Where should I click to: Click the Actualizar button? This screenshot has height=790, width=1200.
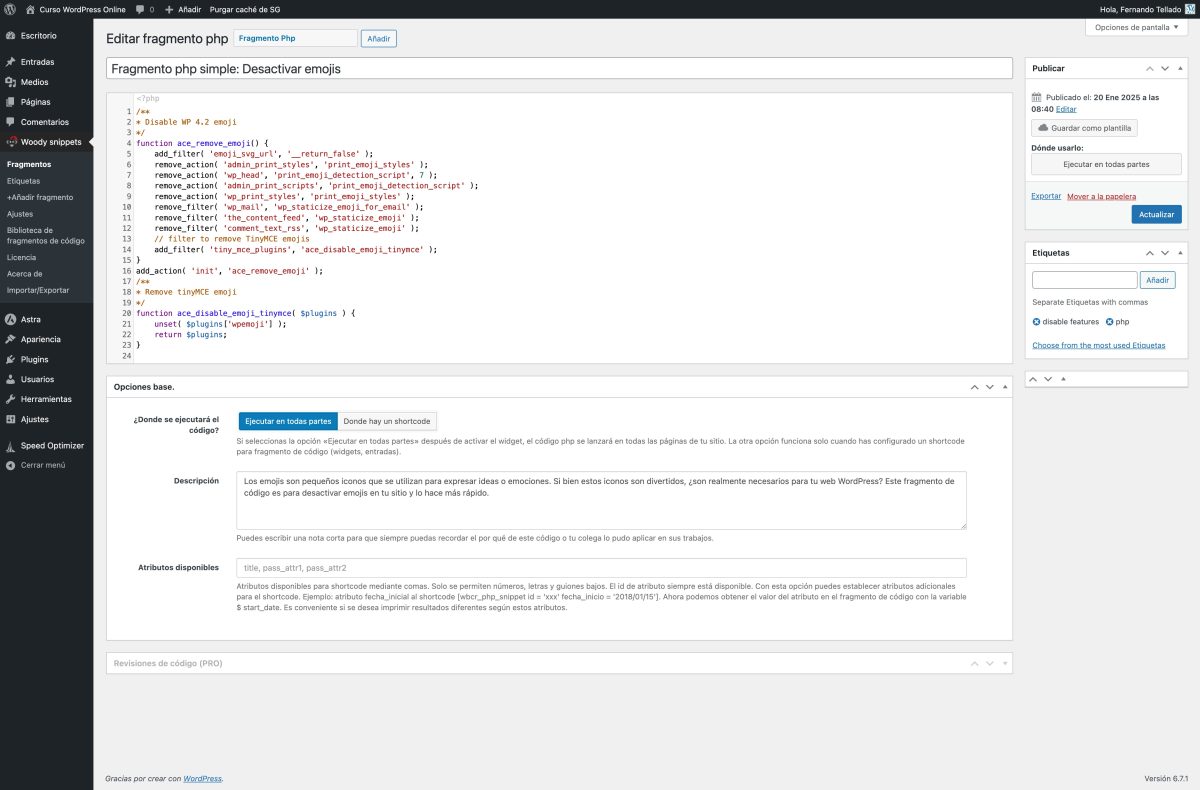pyautogui.click(x=1156, y=215)
